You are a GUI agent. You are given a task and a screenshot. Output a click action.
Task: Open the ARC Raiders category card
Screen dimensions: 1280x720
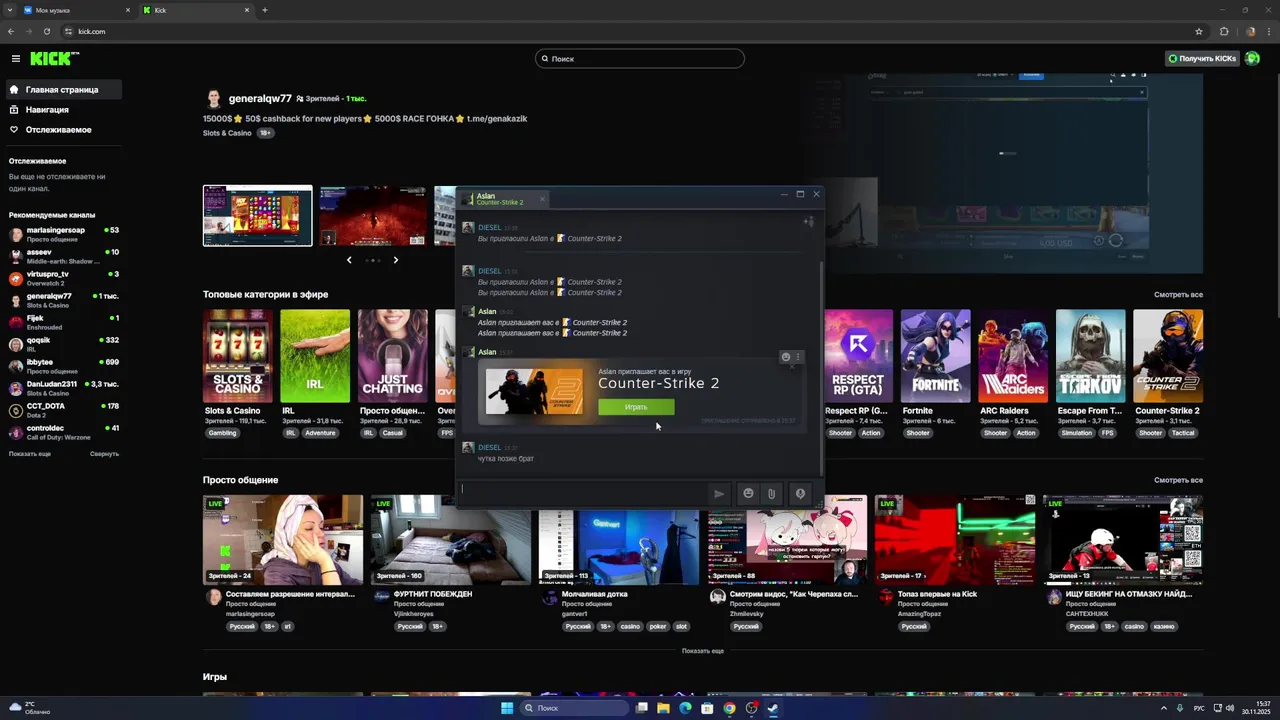[x=1013, y=356]
